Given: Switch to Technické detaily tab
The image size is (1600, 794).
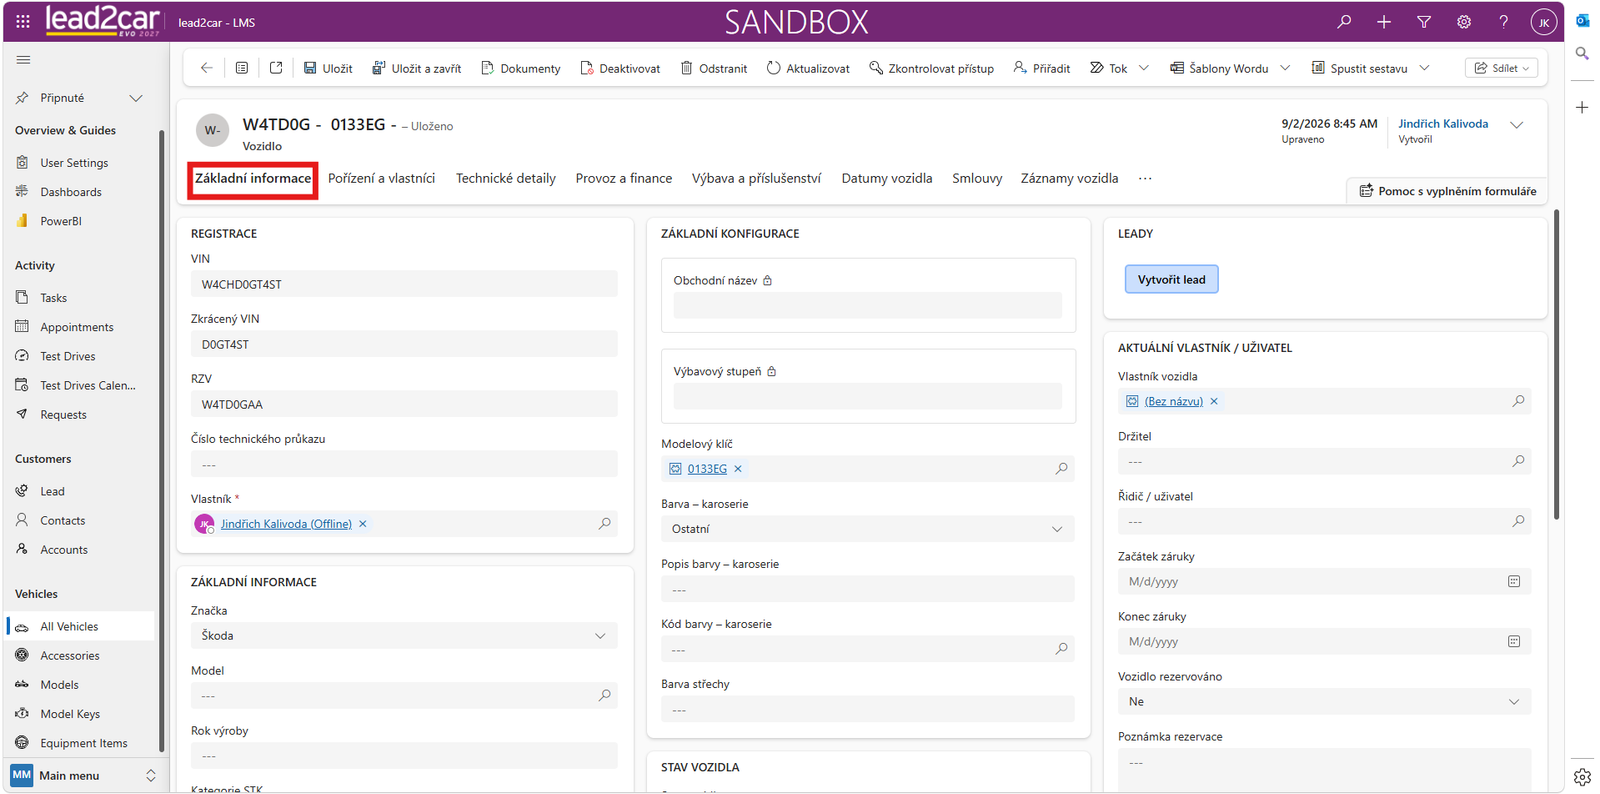Looking at the screenshot, I should pyautogui.click(x=506, y=179).
